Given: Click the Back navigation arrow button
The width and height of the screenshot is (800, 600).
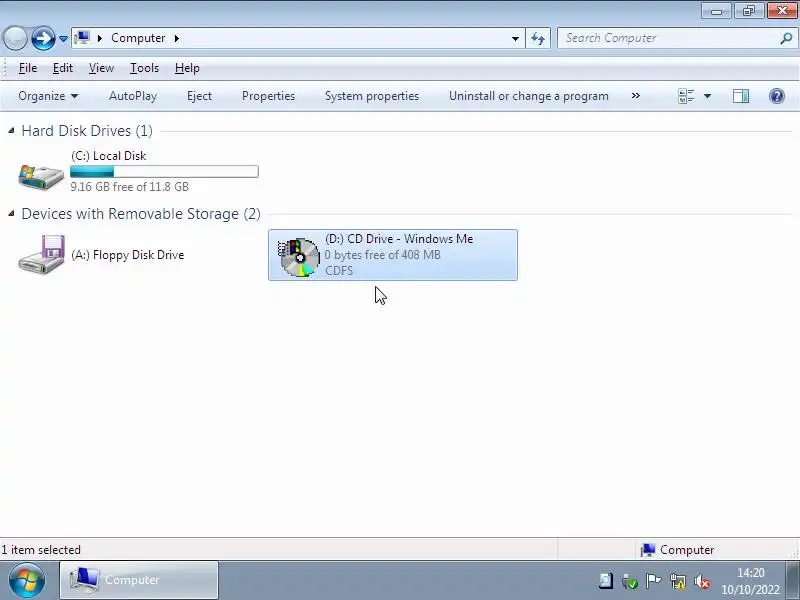Looking at the screenshot, I should tap(15, 38).
